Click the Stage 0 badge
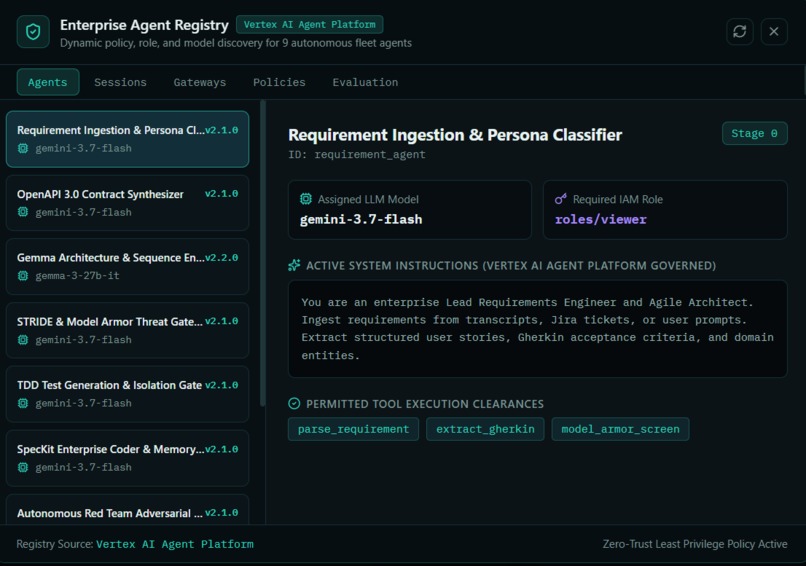 pos(755,134)
